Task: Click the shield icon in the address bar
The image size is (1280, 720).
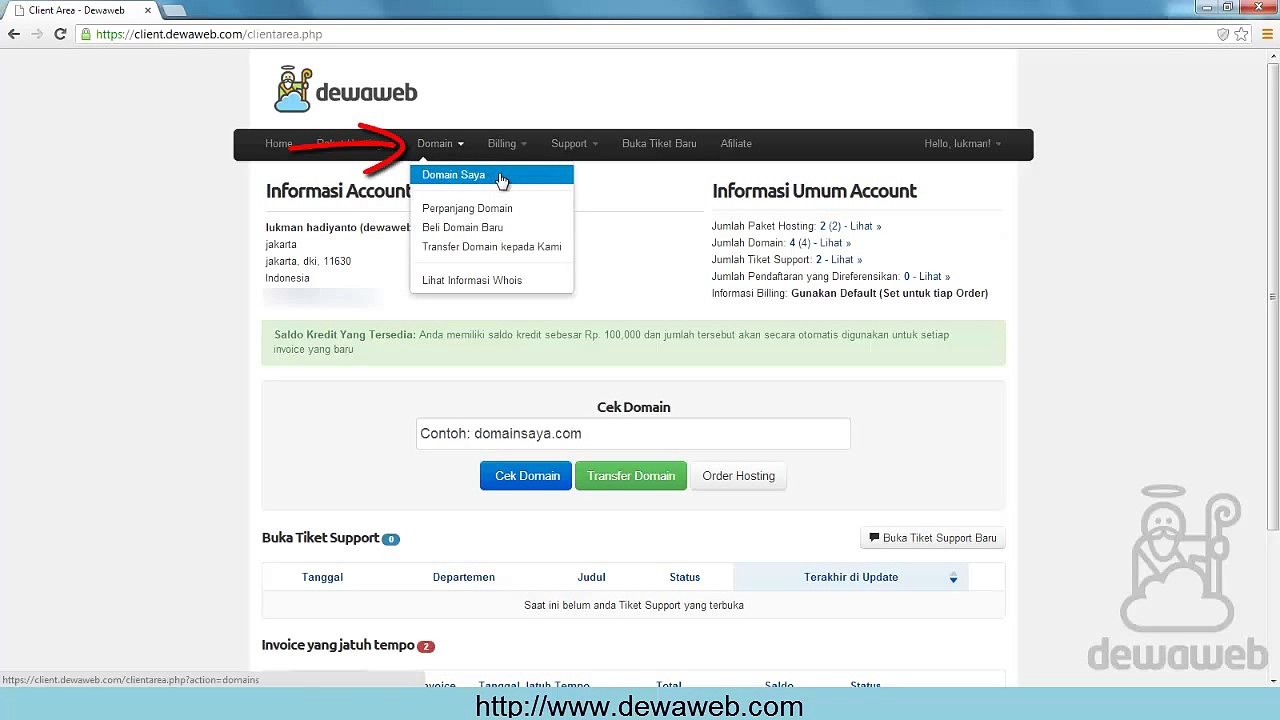Action: 1222,34
